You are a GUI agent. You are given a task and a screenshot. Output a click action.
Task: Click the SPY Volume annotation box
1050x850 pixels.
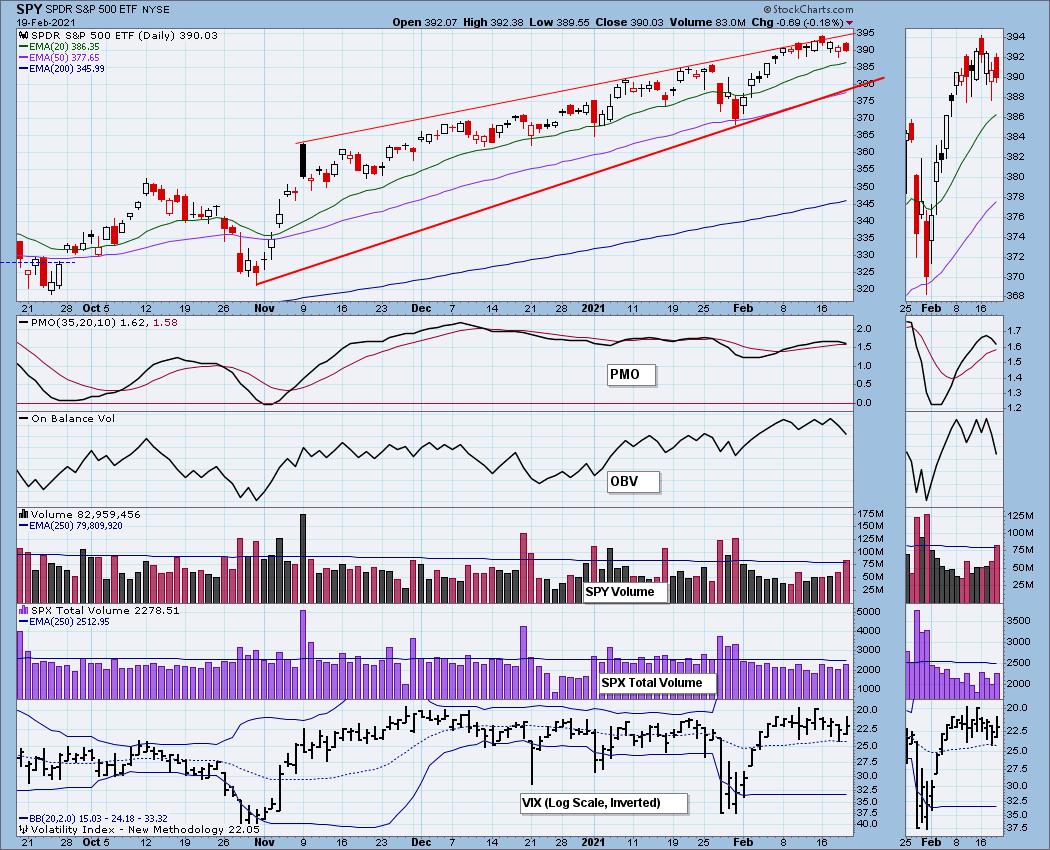point(625,591)
